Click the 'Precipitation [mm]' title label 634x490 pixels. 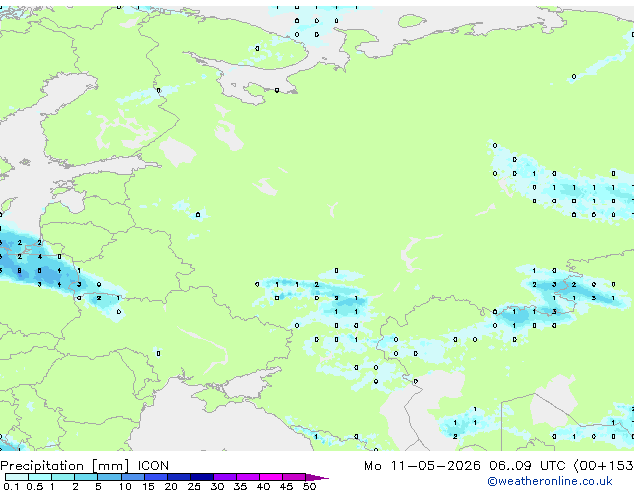click(65, 466)
